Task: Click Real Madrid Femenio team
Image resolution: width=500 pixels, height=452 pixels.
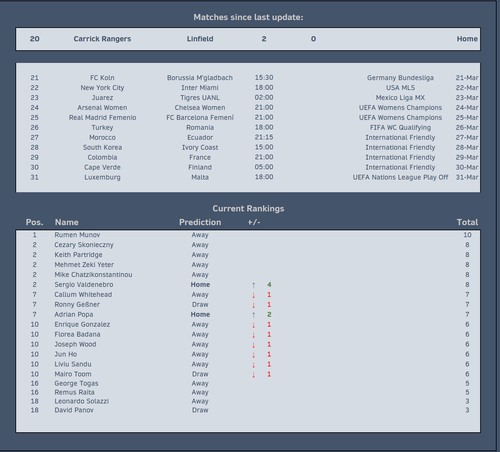Action: [102, 118]
